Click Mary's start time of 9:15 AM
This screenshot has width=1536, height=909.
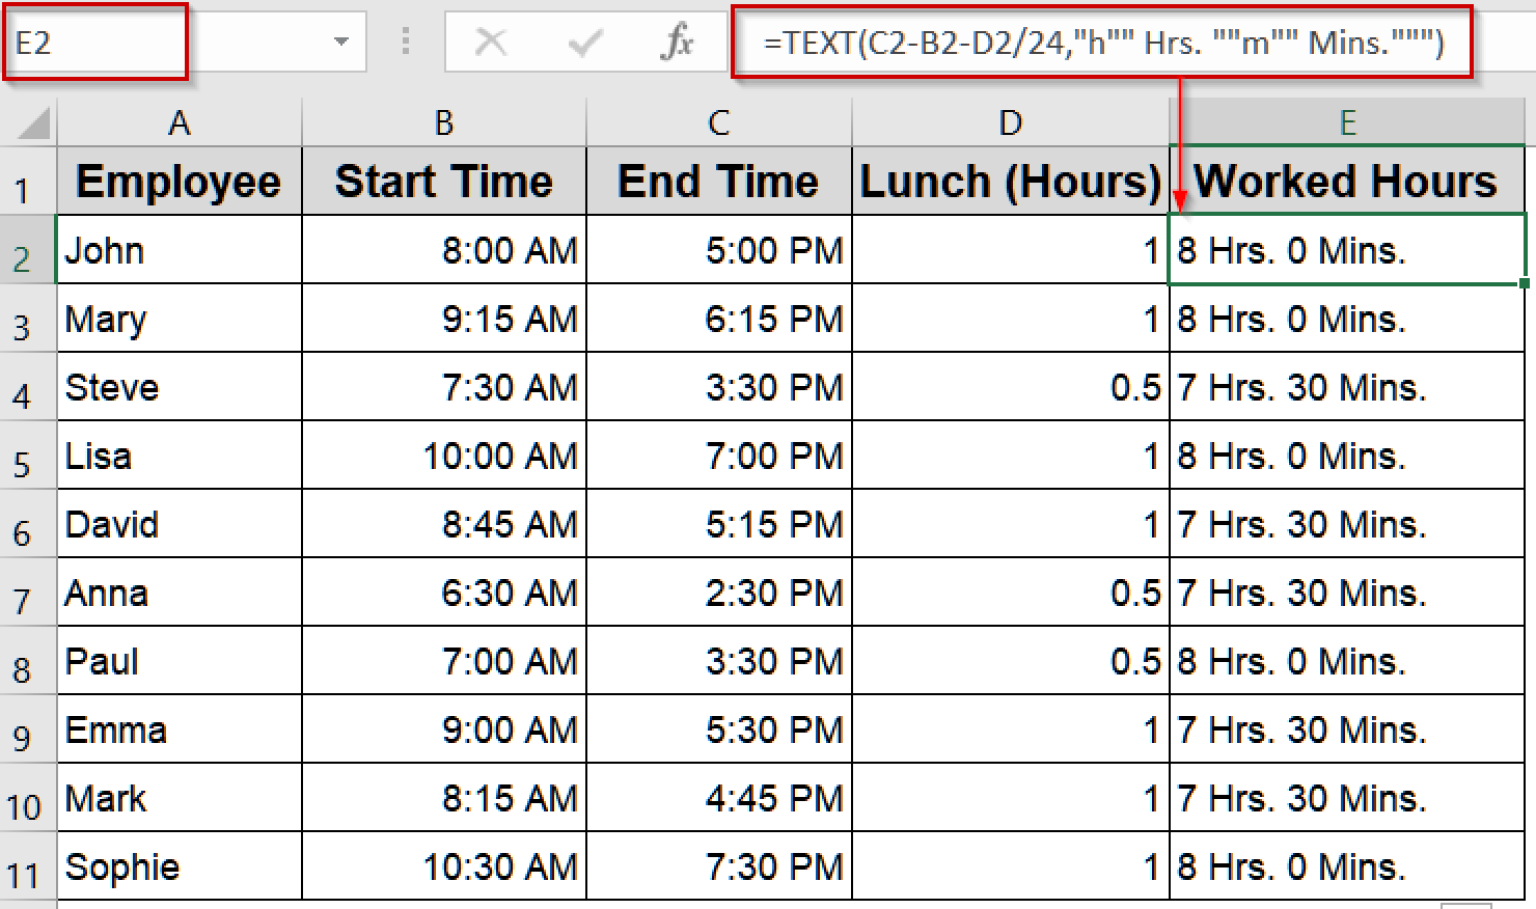pyautogui.click(x=443, y=318)
